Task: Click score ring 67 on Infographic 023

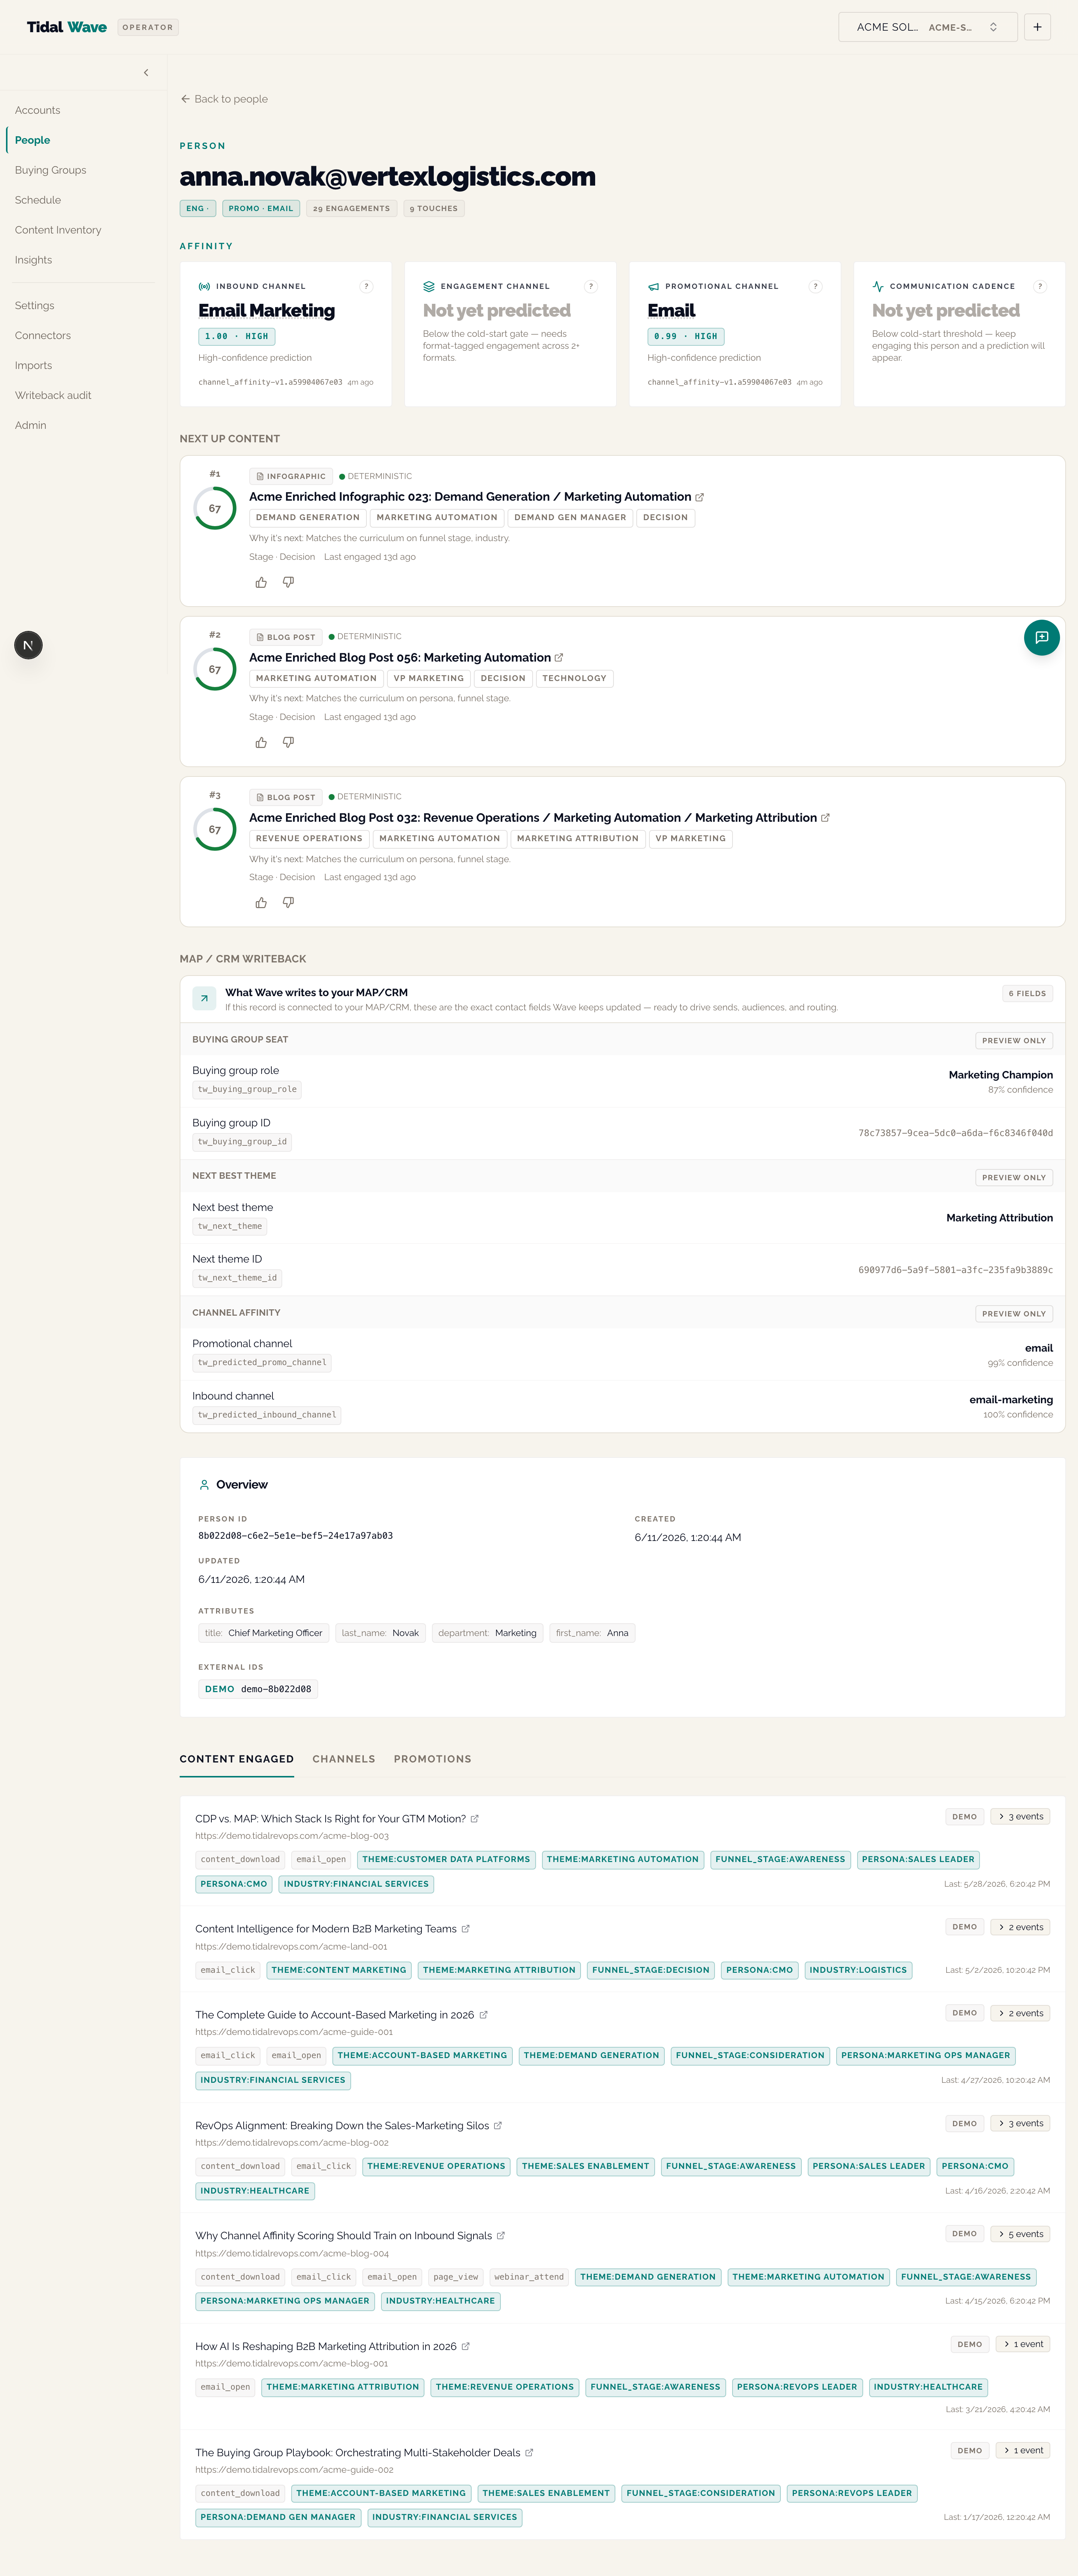Action: pyautogui.click(x=215, y=508)
